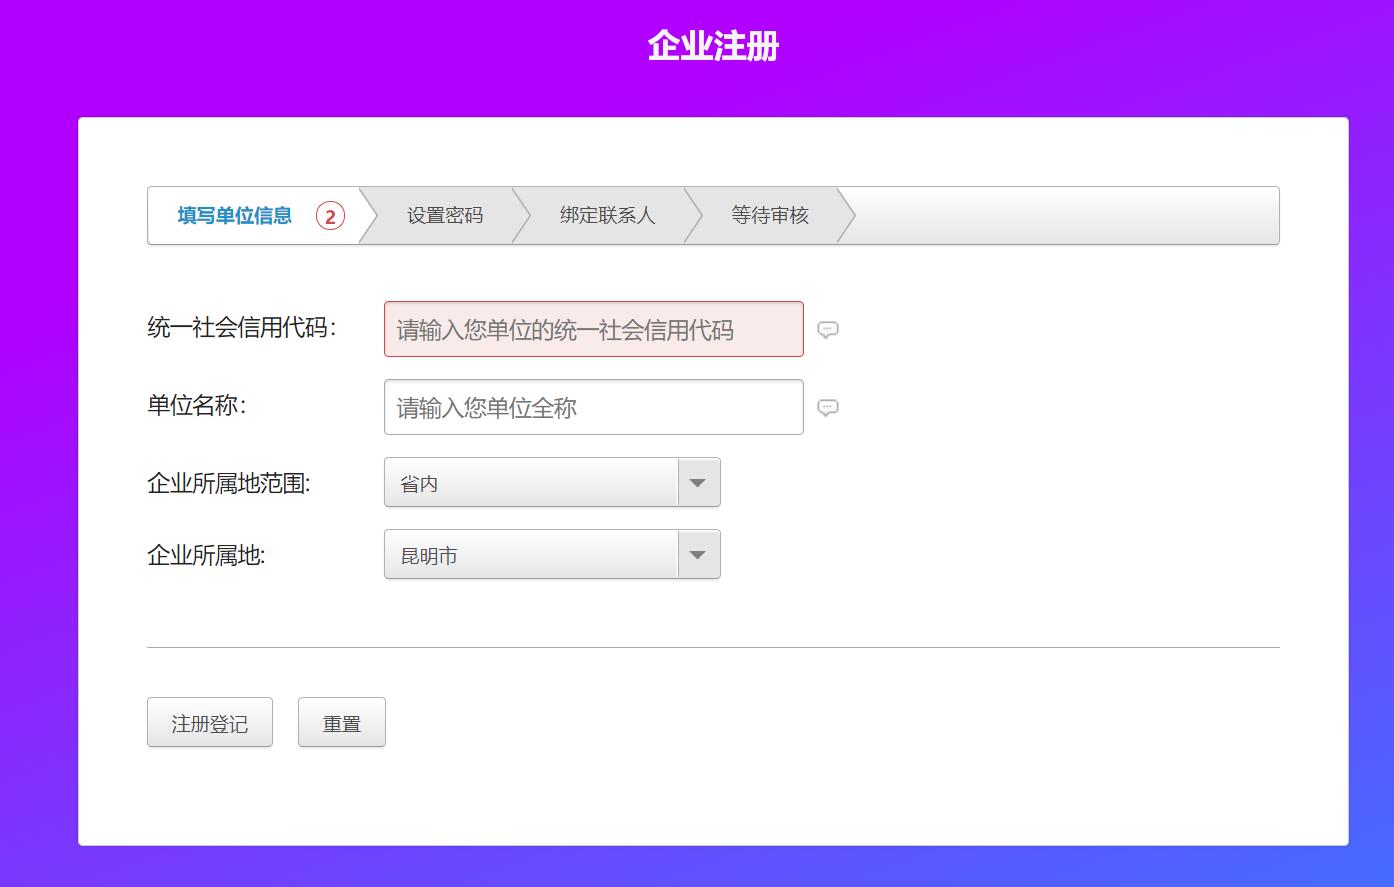This screenshot has height=887, width=1394.
Task: Click the 重置 button
Action: click(x=341, y=723)
